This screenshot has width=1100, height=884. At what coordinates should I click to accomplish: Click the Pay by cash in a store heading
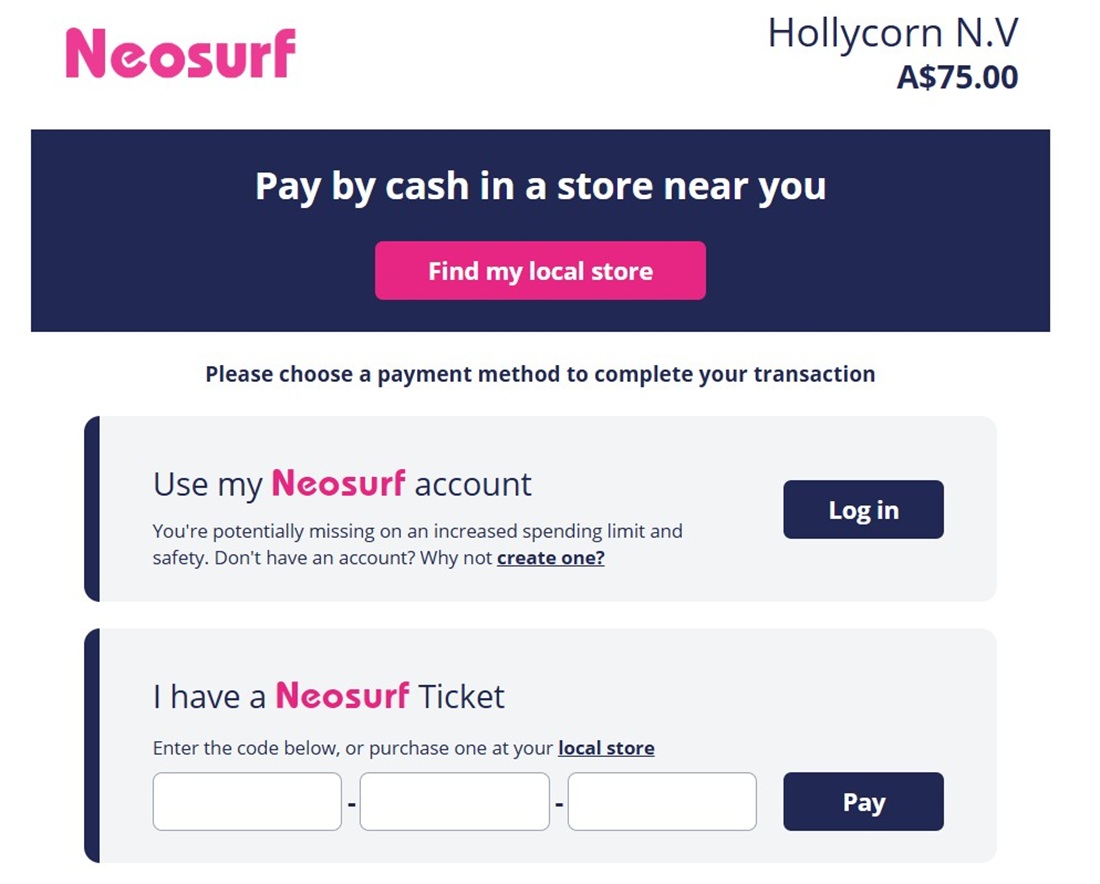(x=540, y=187)
